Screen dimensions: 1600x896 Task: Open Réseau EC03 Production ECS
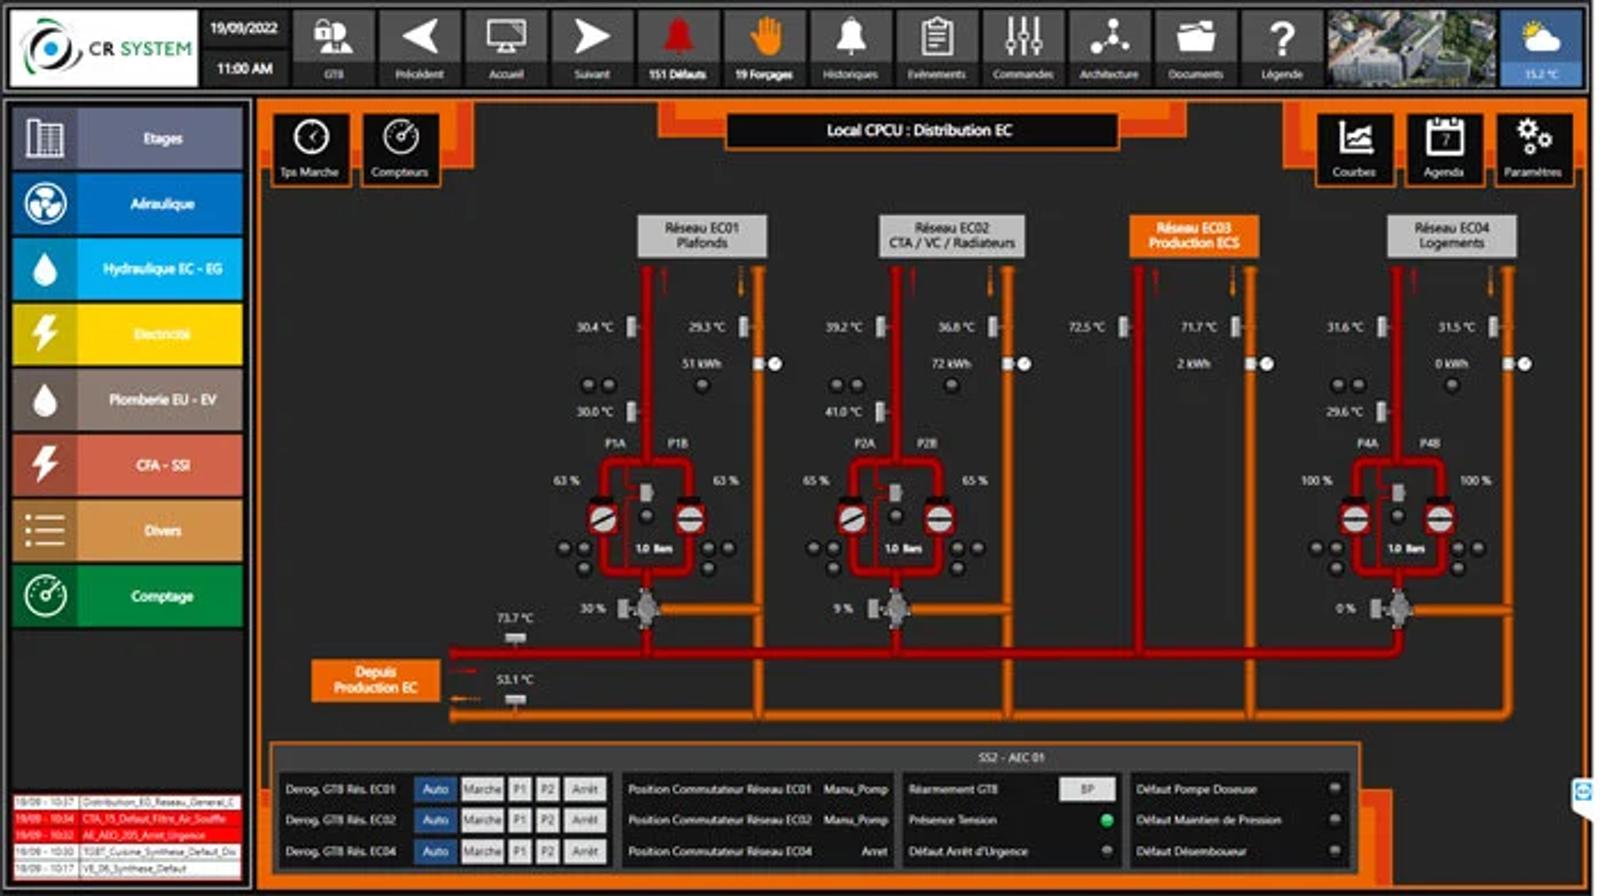point(1193,236)
